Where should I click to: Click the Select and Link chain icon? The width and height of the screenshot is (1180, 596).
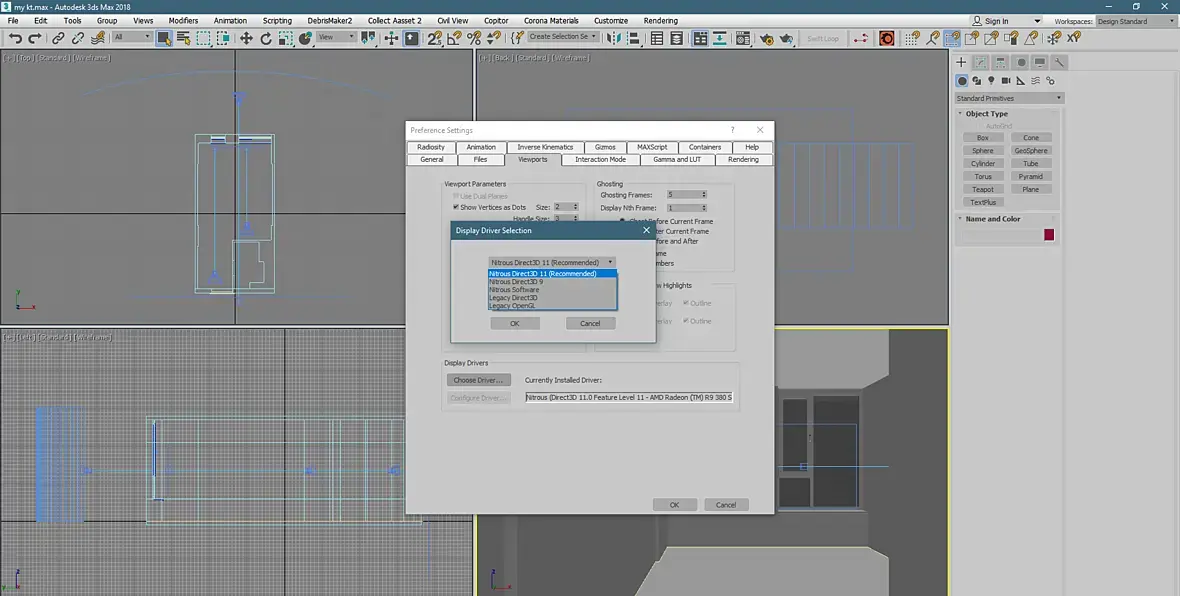(58, 38)
